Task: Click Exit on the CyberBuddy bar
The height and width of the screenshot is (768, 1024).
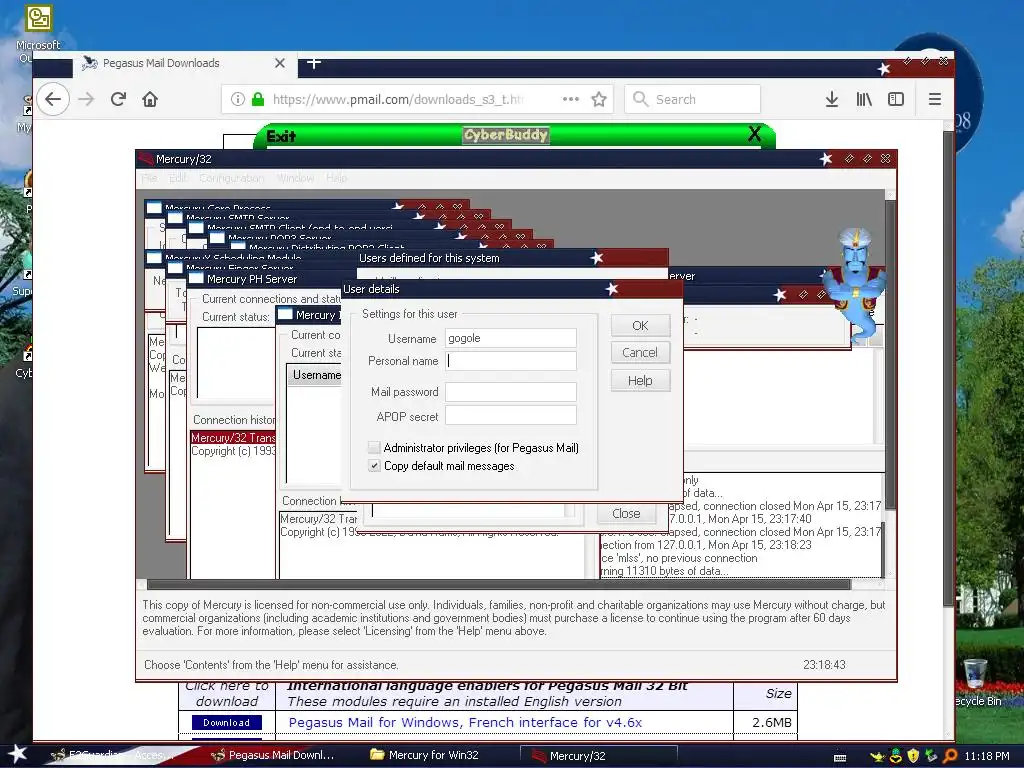Action: pyautogui.click(x=281, y=136)
